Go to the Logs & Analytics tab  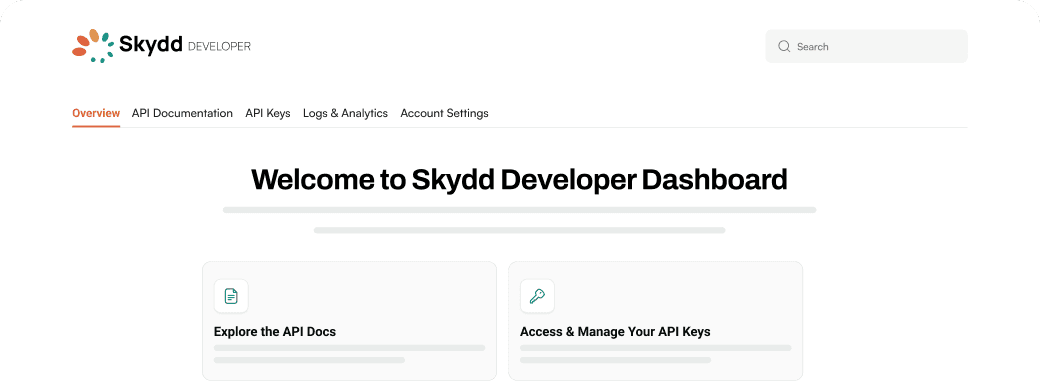(346, 113)
